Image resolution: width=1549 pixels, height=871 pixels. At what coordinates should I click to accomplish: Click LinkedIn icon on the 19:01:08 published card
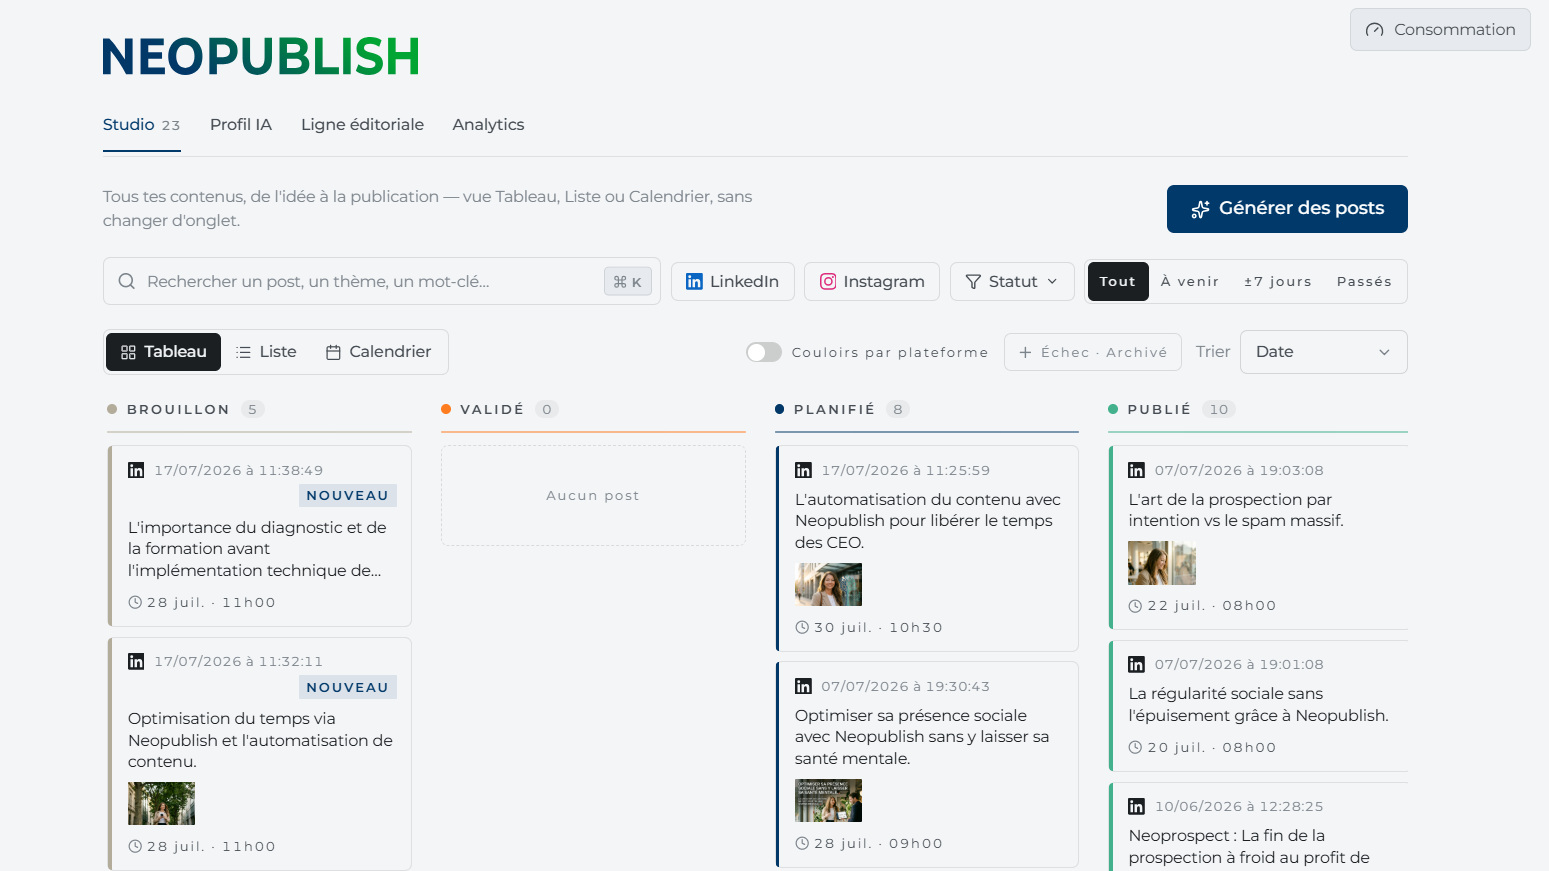coord(1137,664)
